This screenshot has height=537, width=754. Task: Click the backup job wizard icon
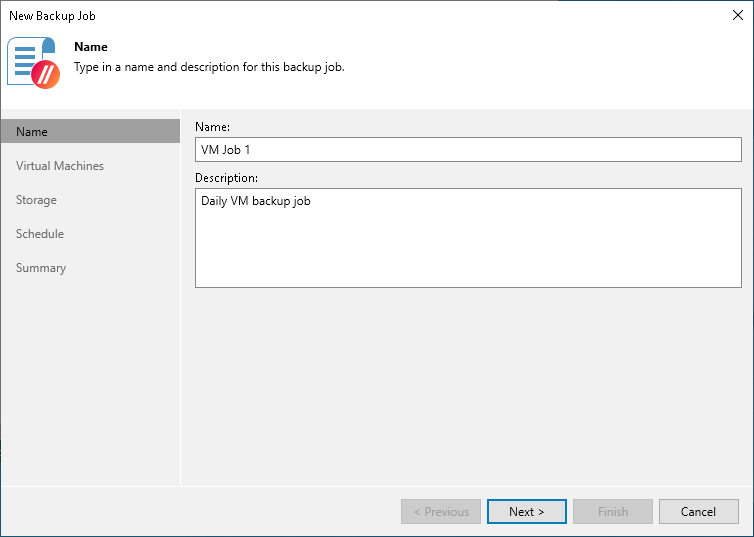[x=33, y=64]
